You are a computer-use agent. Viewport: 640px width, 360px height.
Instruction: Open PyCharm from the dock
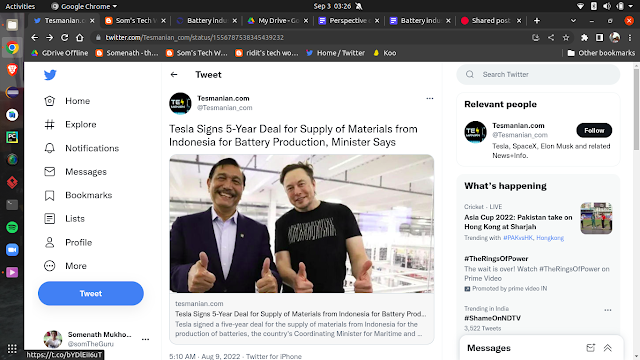(12, 137)
